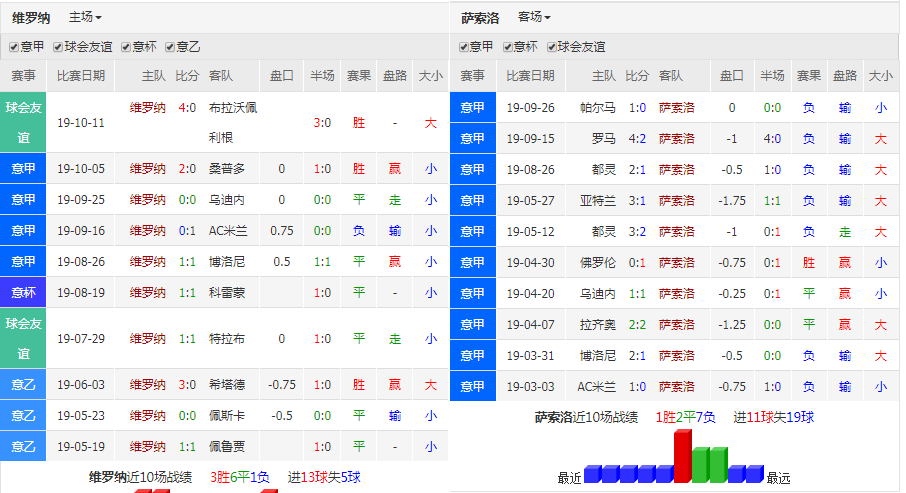906x493 pixels.
Task: Open 佩鲁贾 team link
Action: [x=226, y=447]
